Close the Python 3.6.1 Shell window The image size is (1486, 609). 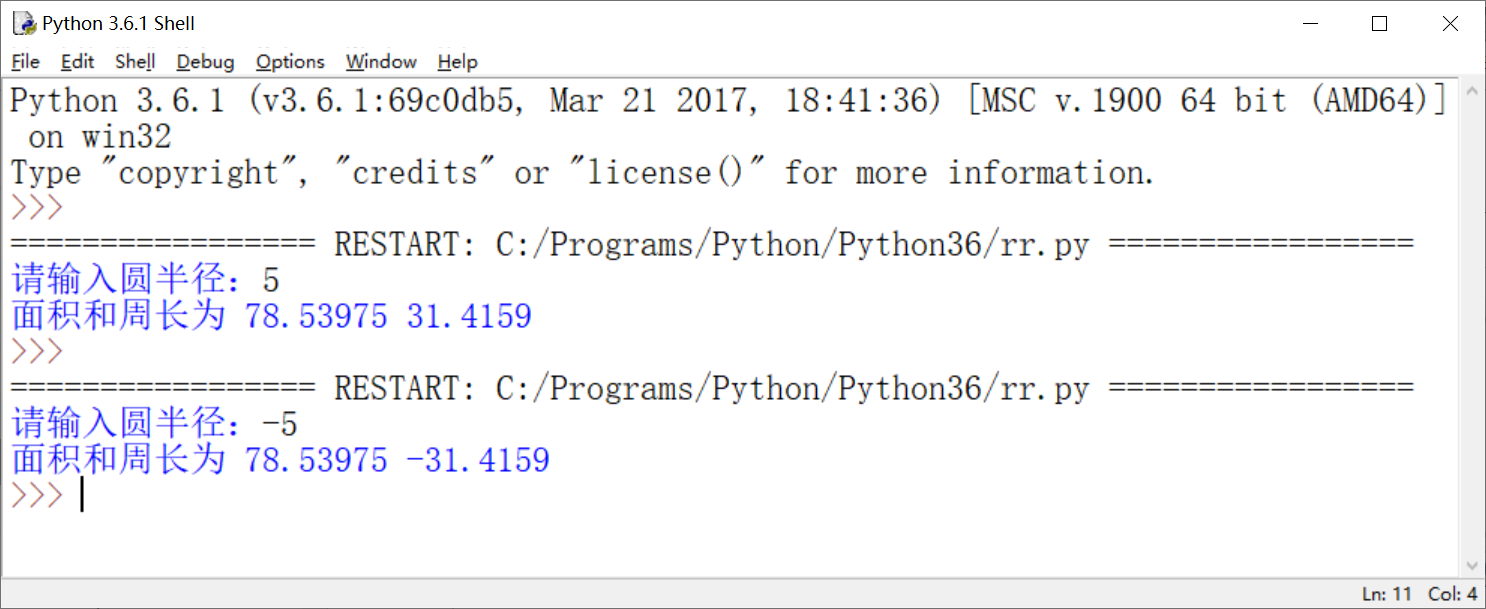(x=1450, y=24)
